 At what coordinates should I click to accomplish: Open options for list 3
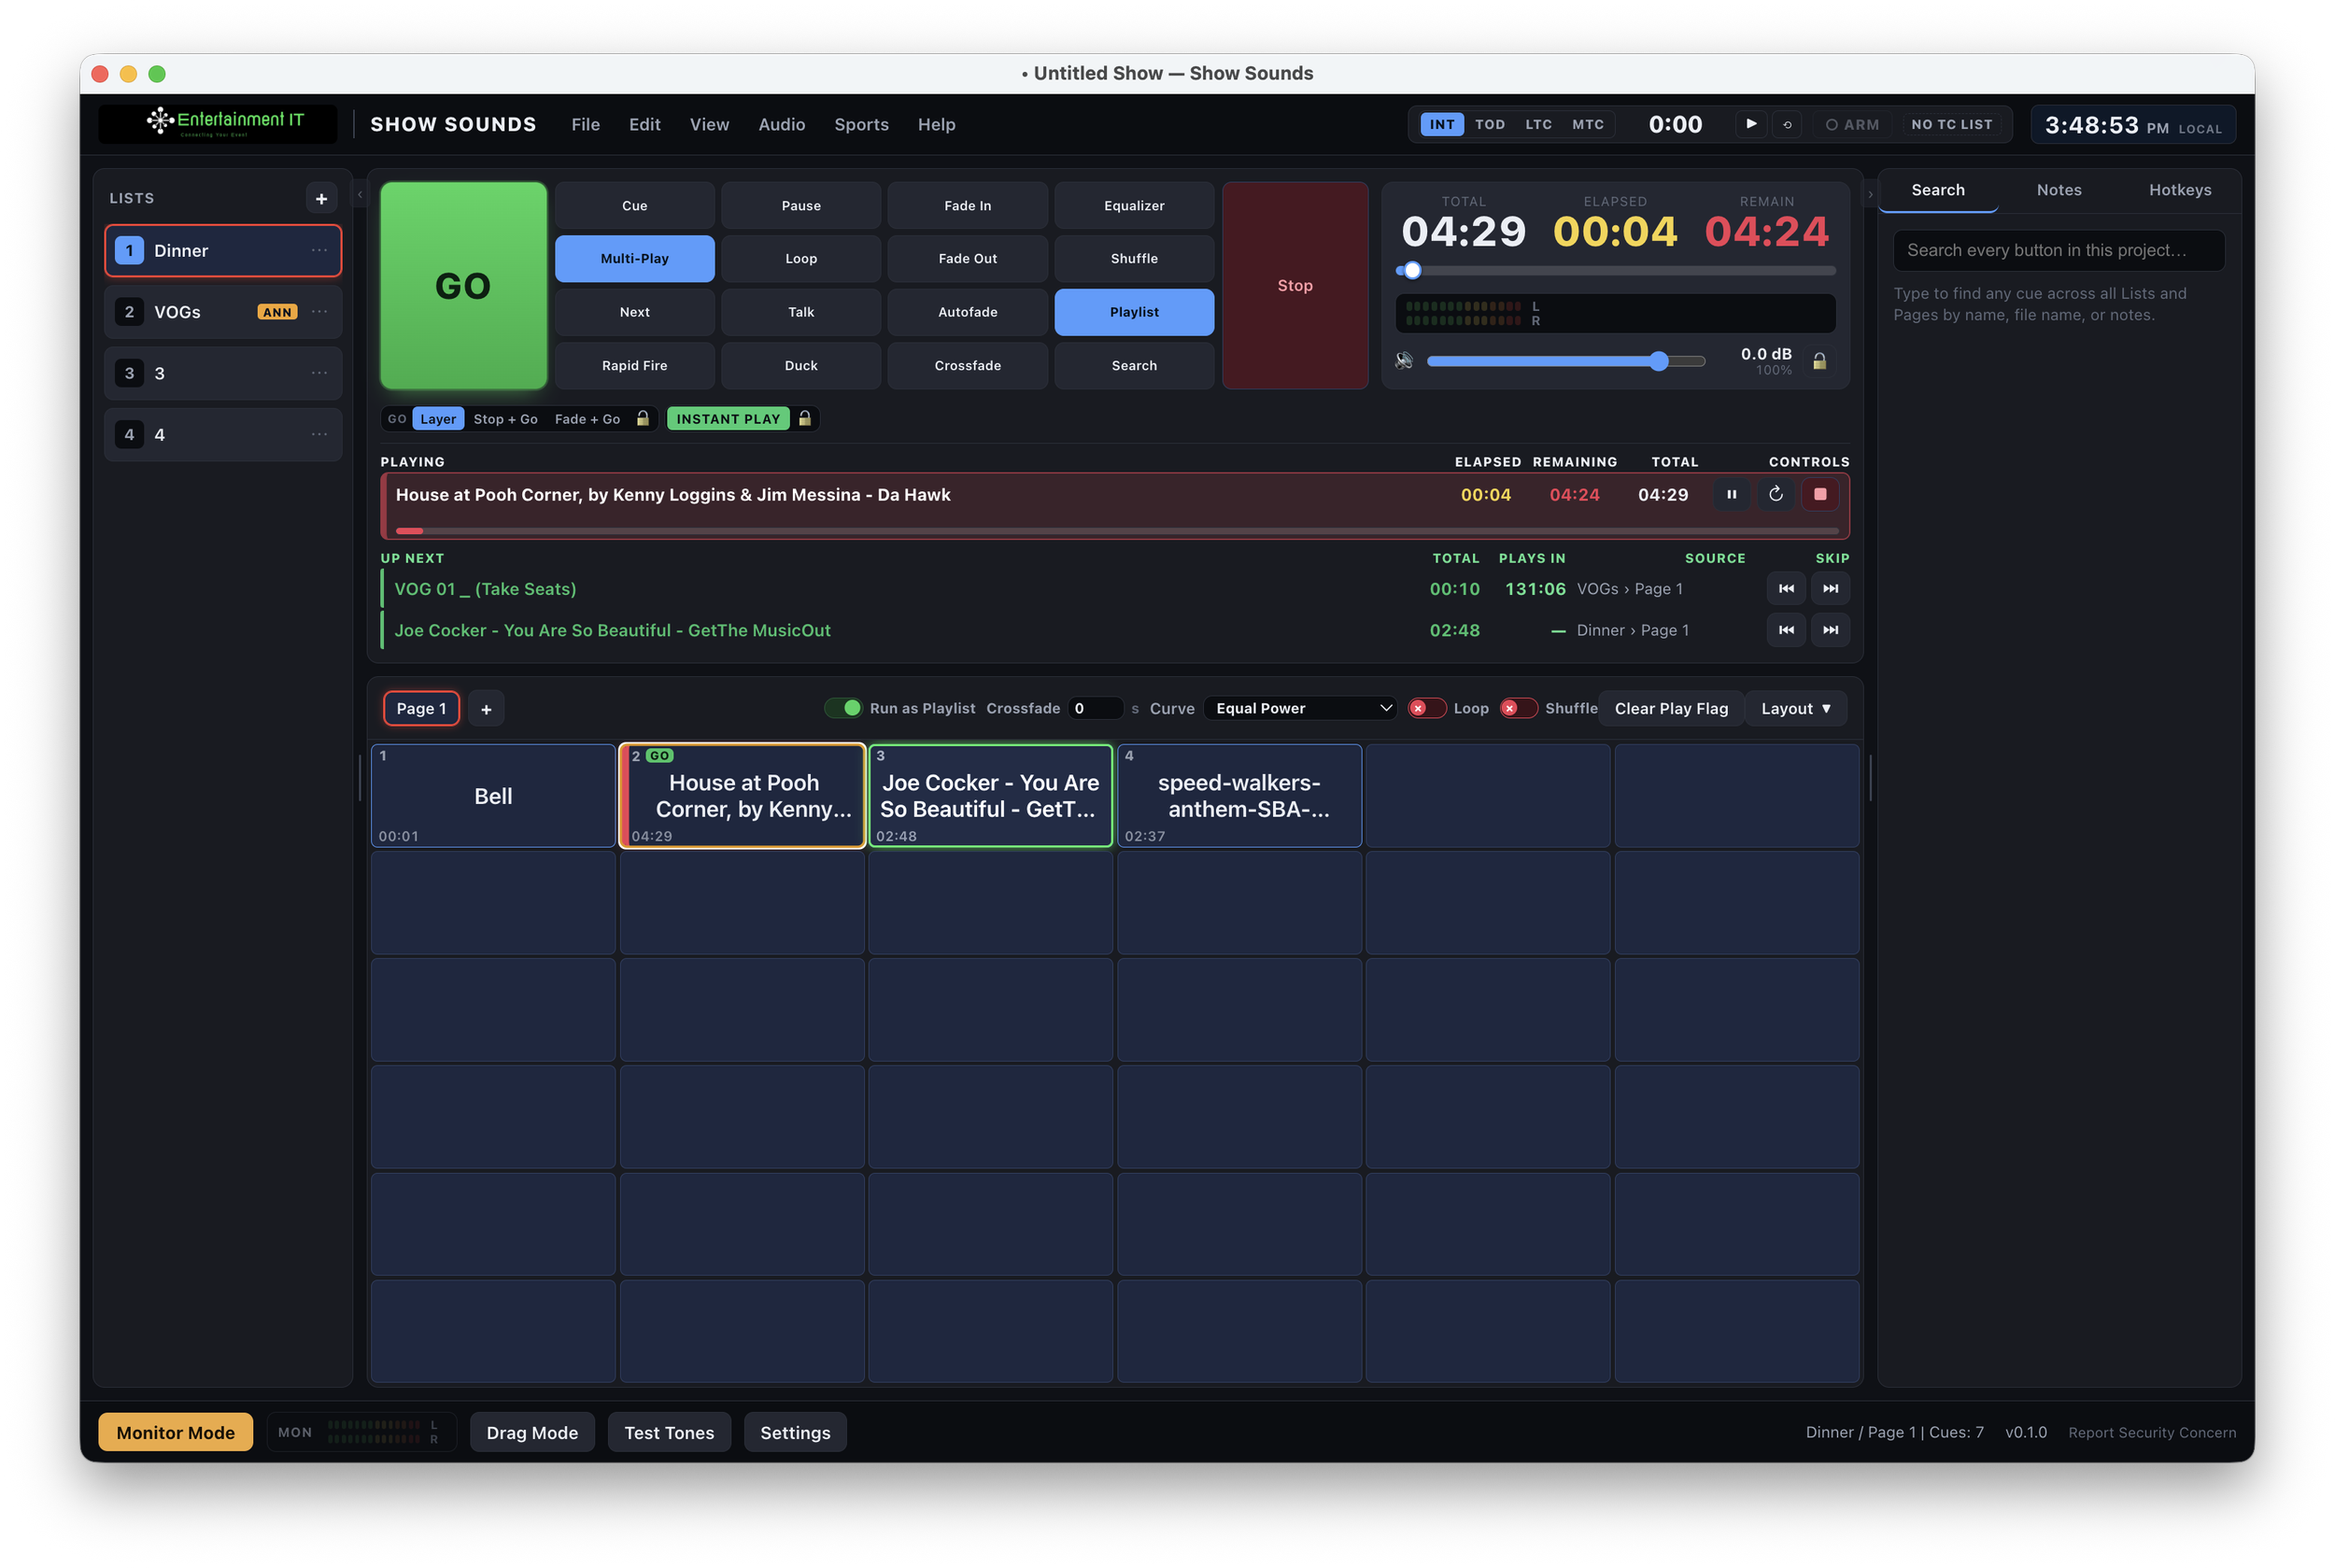point(319,373)
